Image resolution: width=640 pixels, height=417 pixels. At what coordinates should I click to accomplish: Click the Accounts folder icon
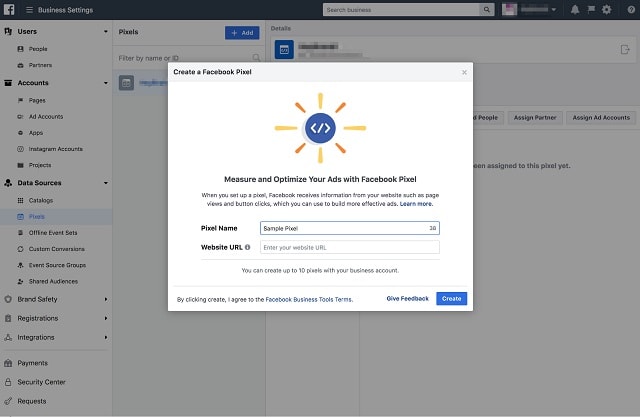[8, 83]
